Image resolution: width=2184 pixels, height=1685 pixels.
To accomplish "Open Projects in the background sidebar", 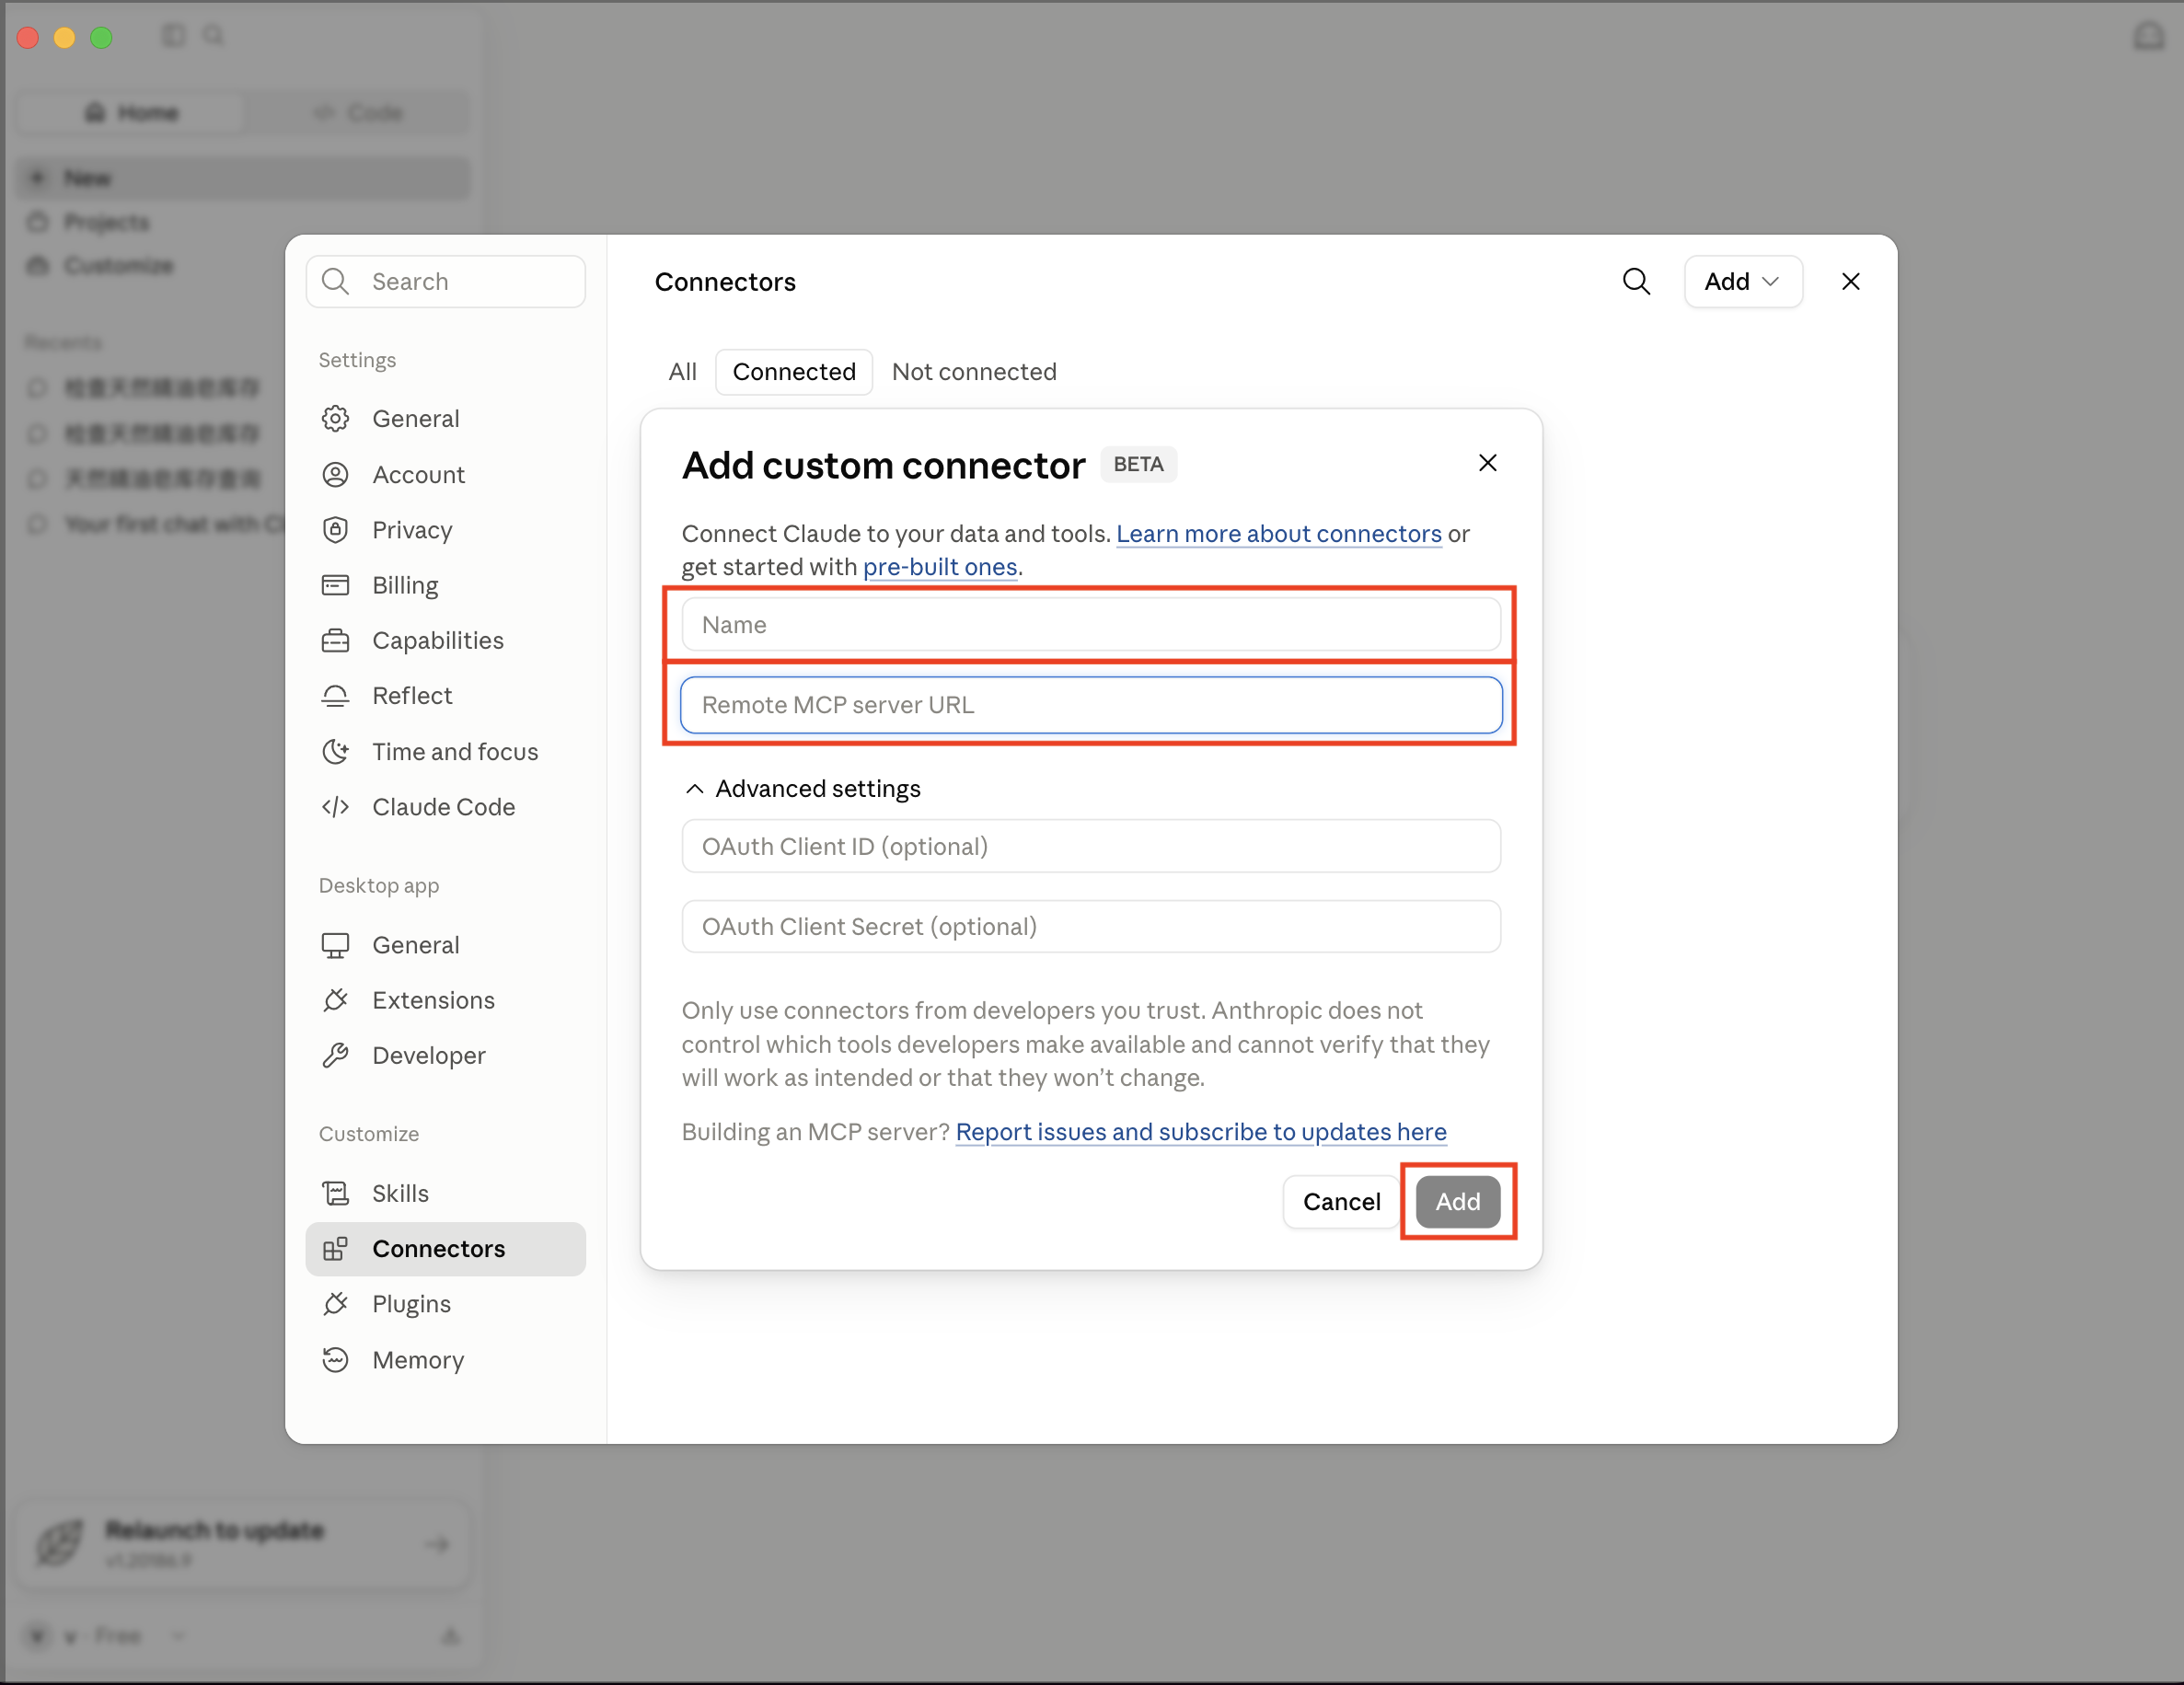I will click(244, 222).
